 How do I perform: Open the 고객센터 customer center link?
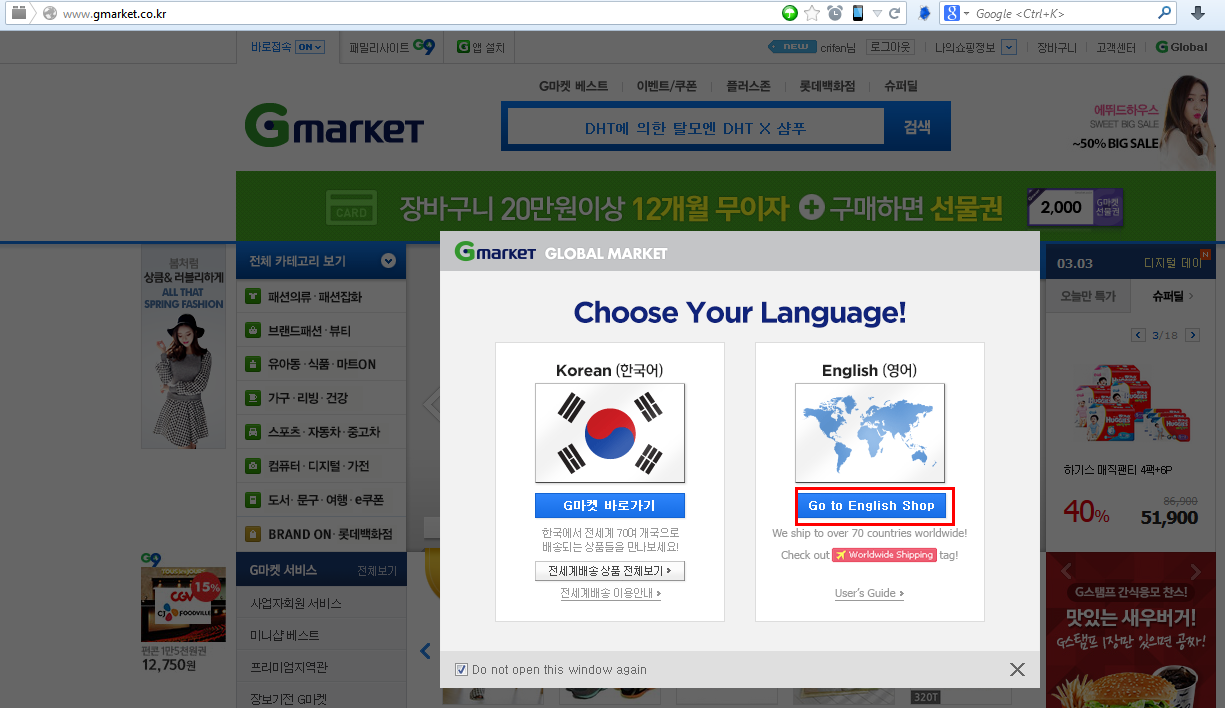click(1116, 47)
